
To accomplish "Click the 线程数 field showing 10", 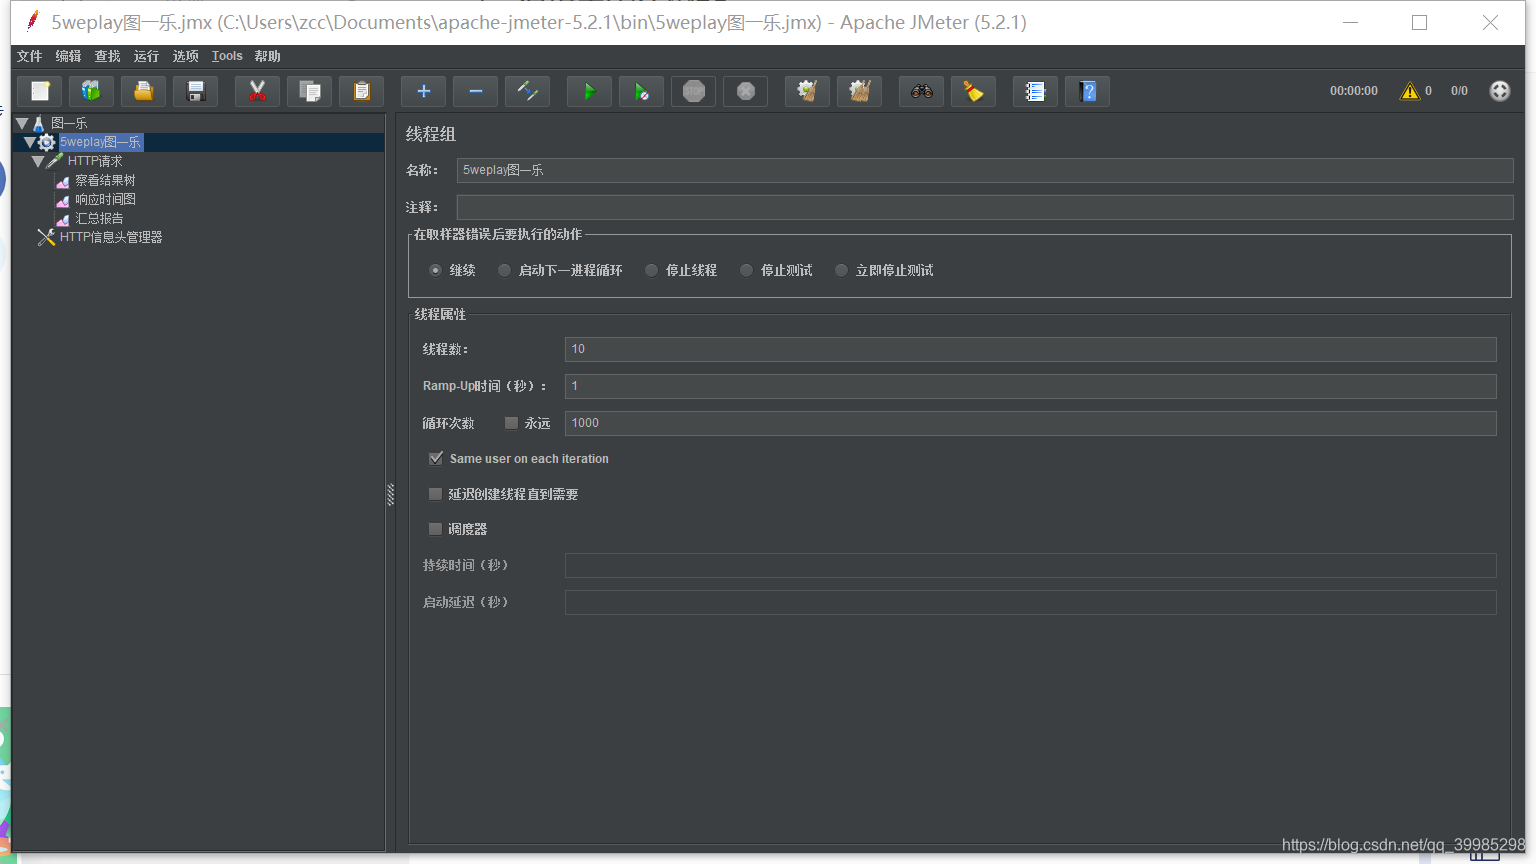I will pyautogui.click(x=1031, y=349).
